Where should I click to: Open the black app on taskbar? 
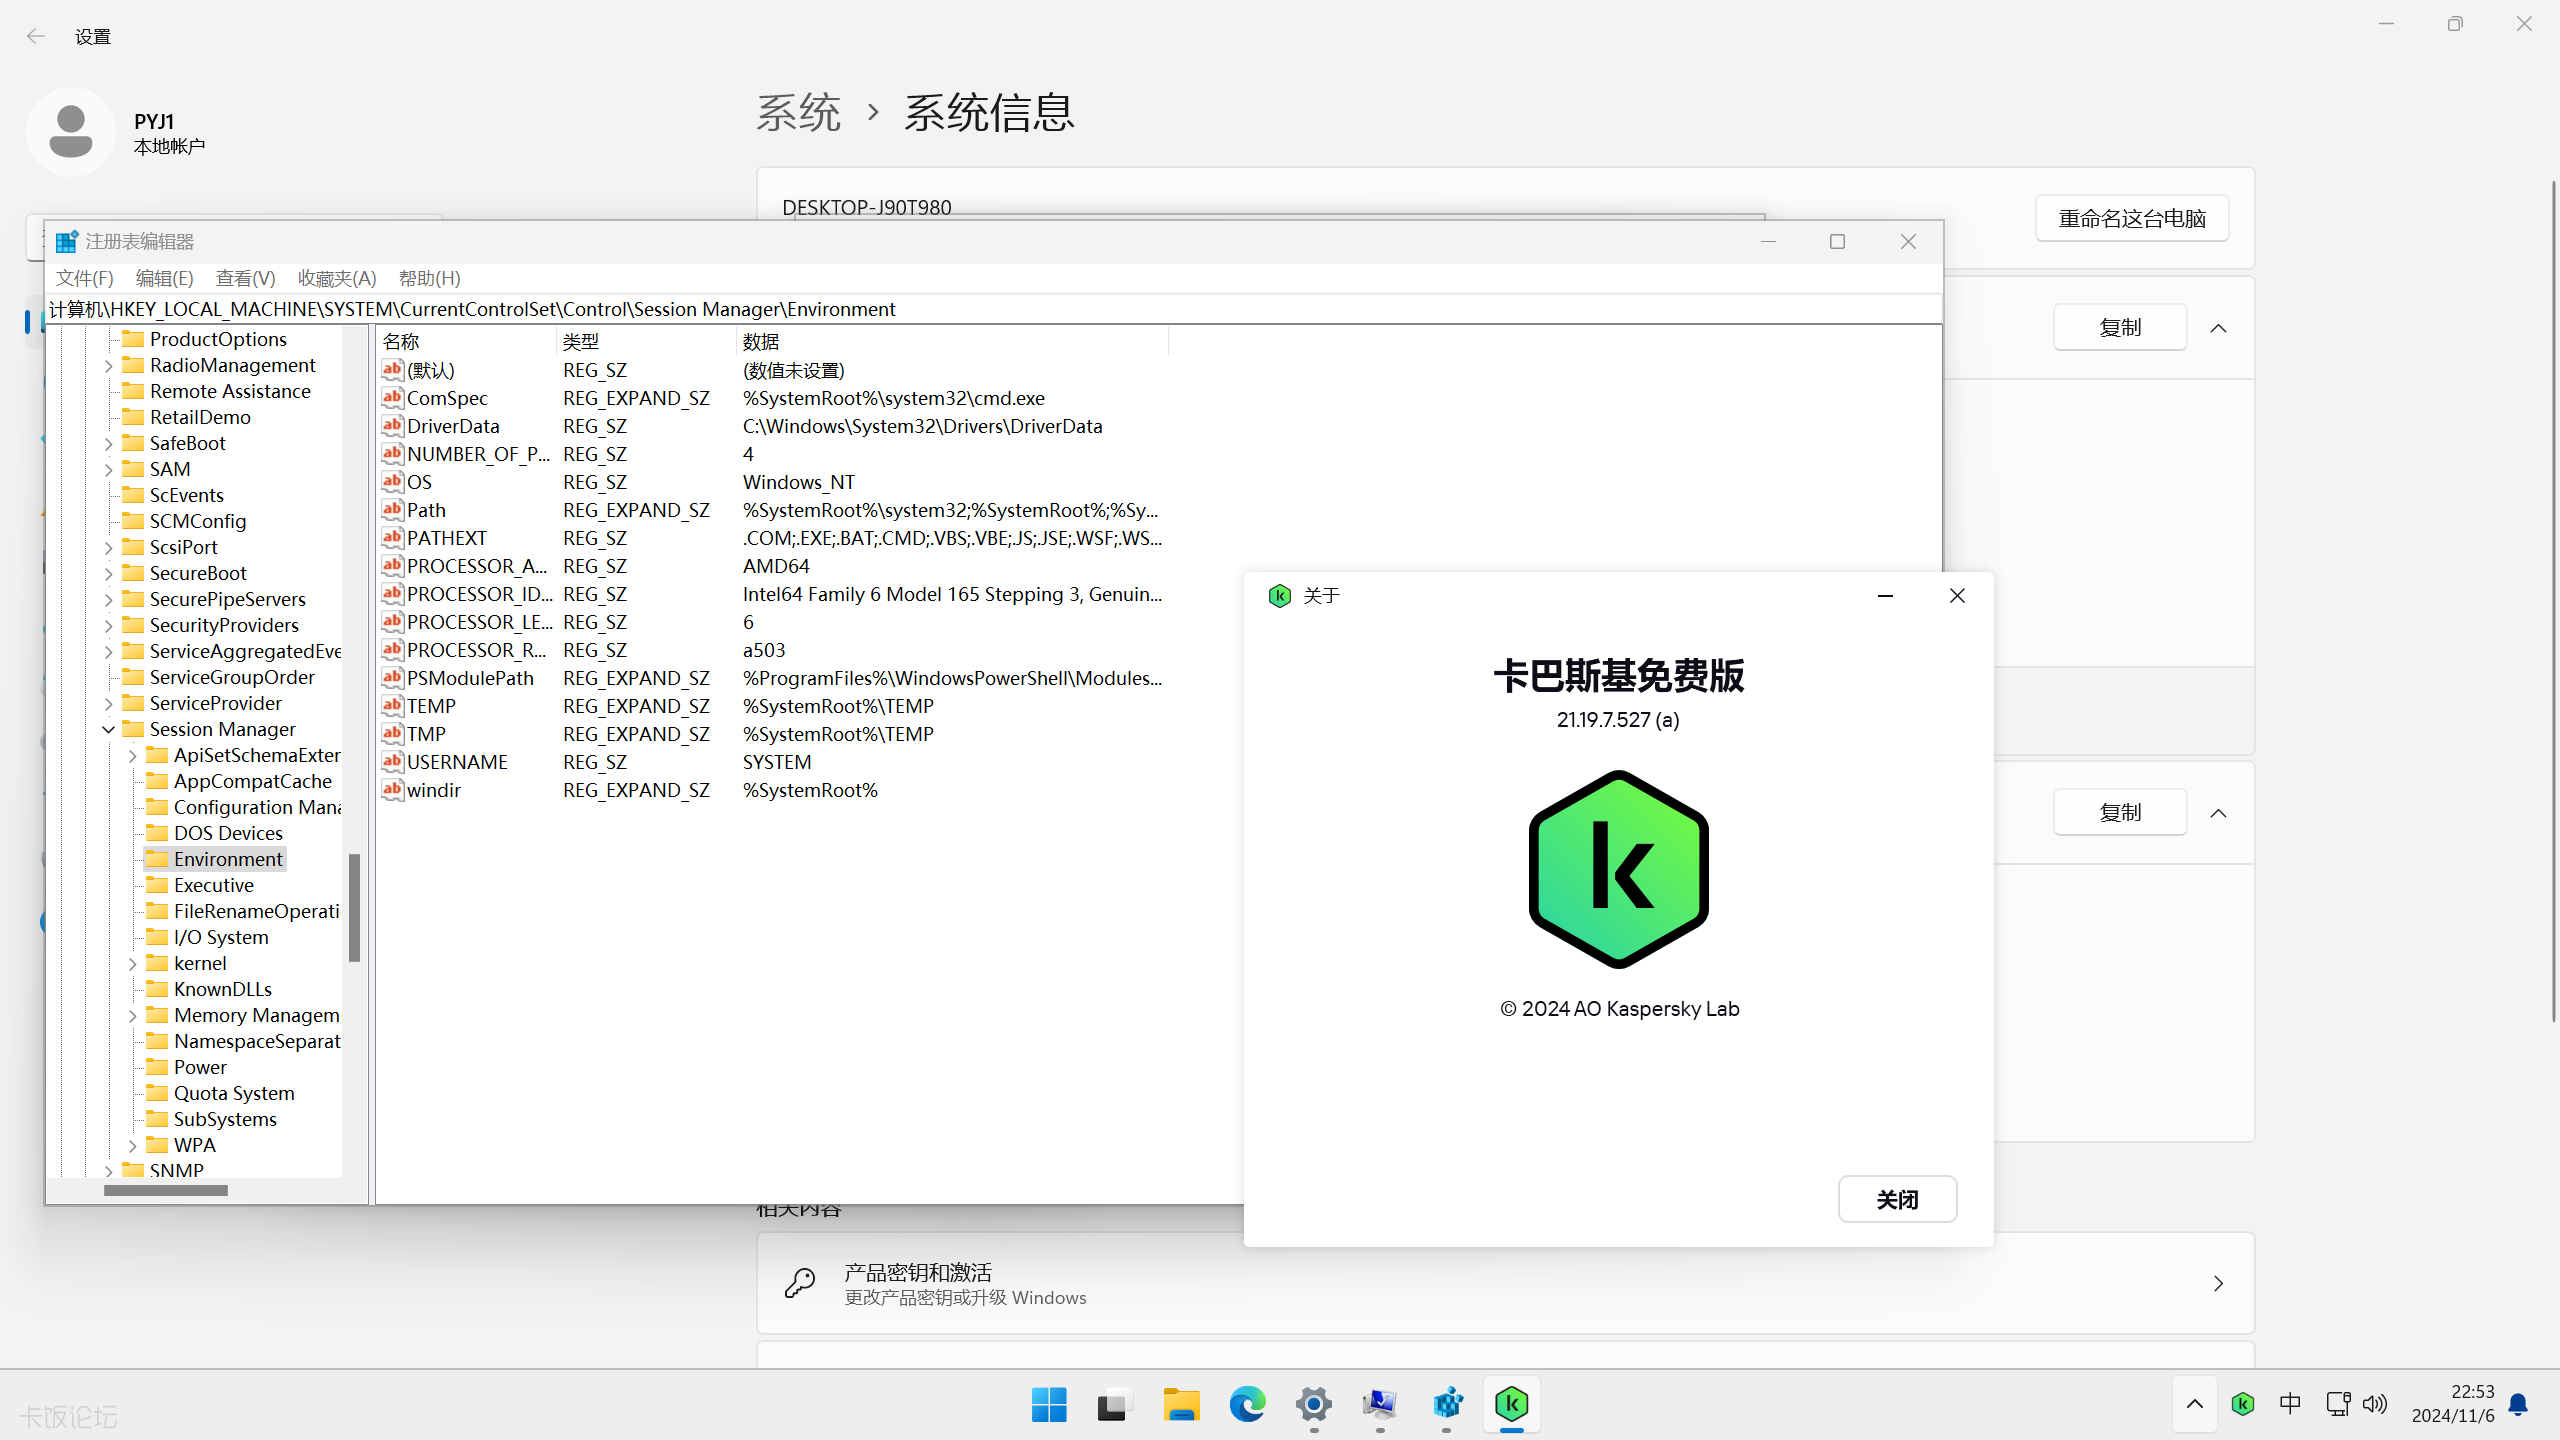1112,1405
